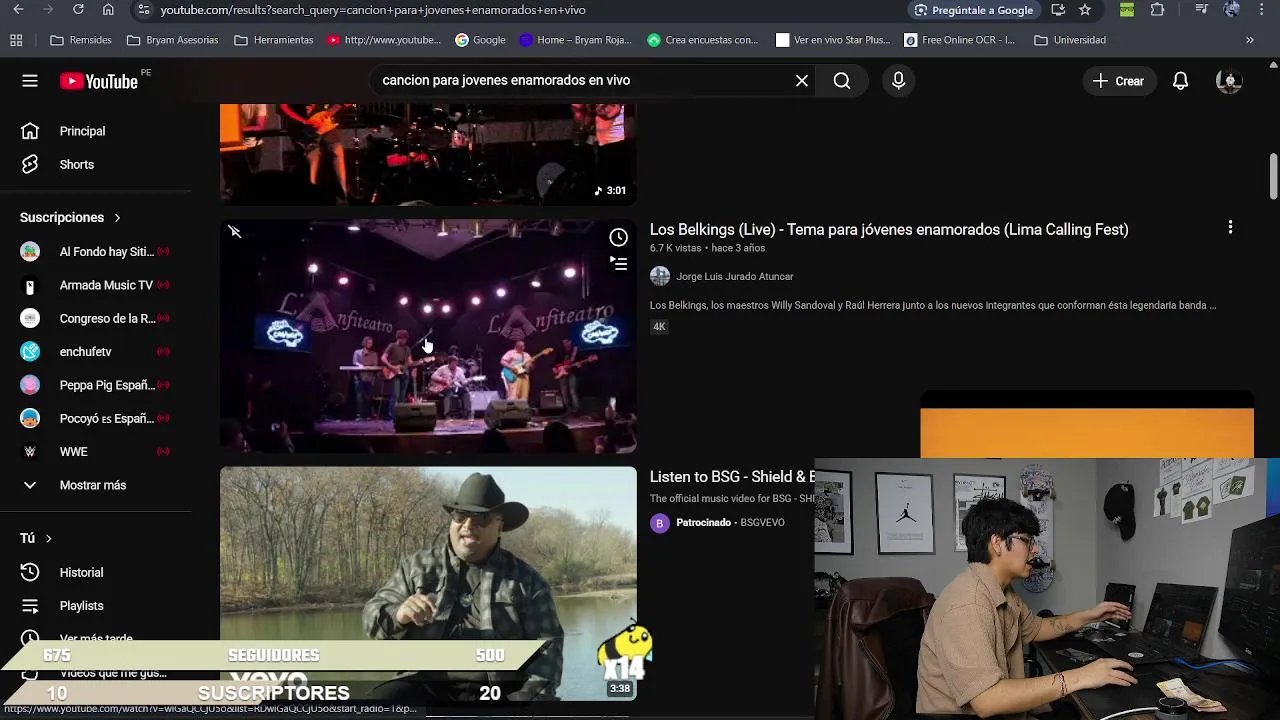Open the Remsides bookmark folder
Screen dimensions: 1280x720
pos(80,40)
